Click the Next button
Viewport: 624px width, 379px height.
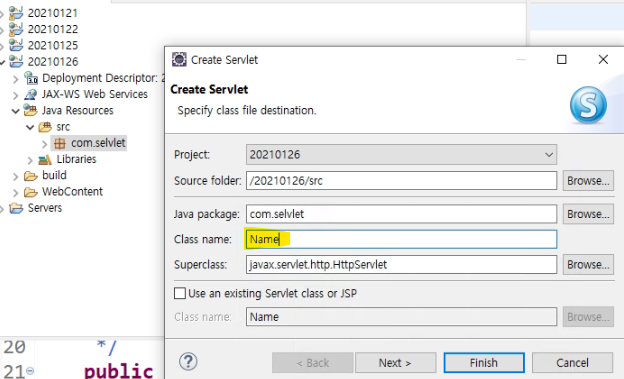click(395, 363)
